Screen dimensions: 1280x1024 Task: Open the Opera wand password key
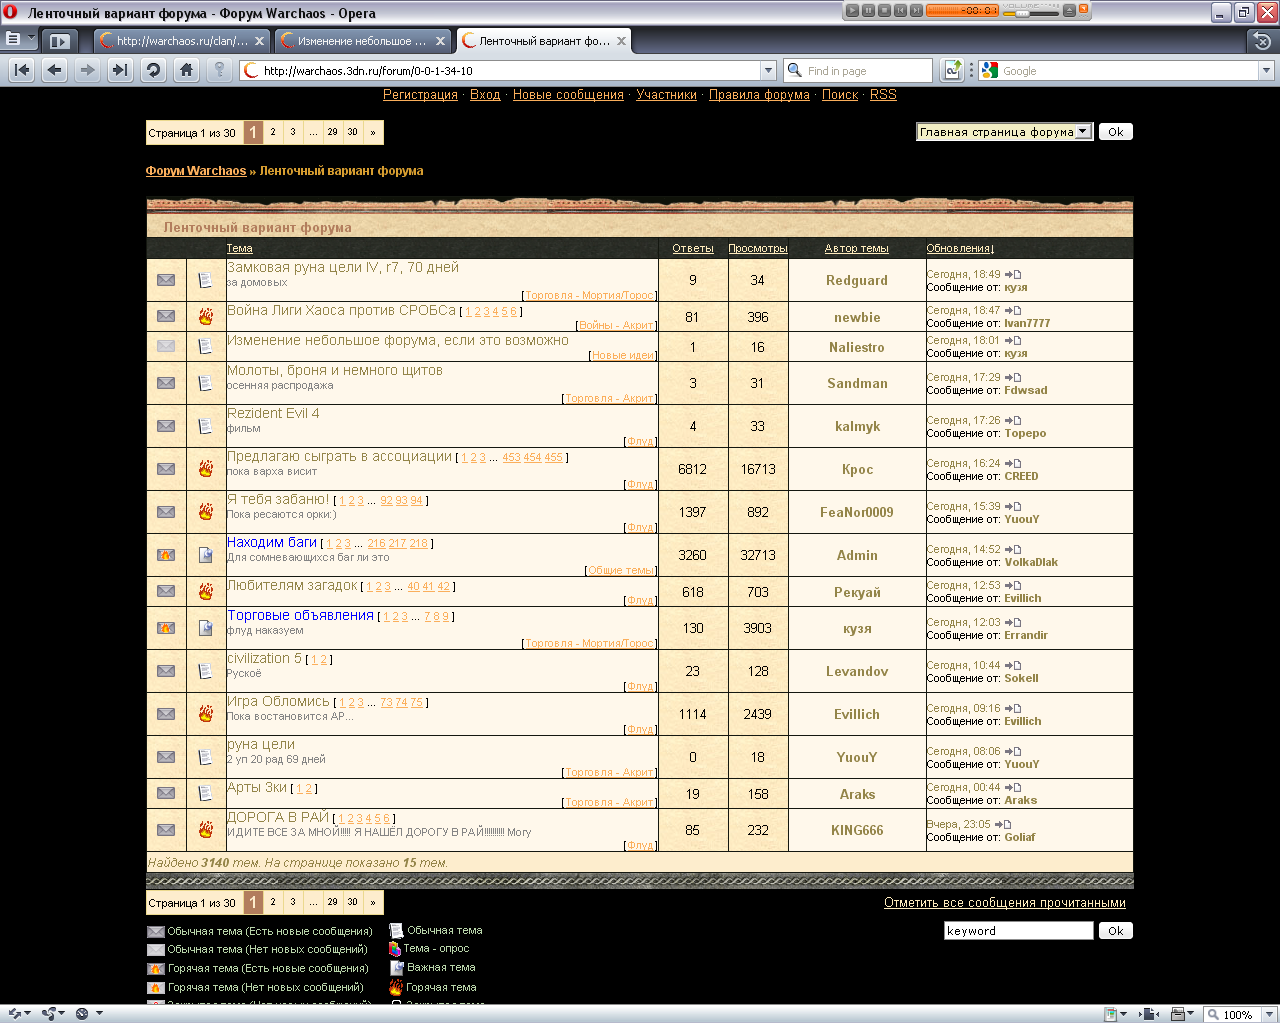coord(219,70)
